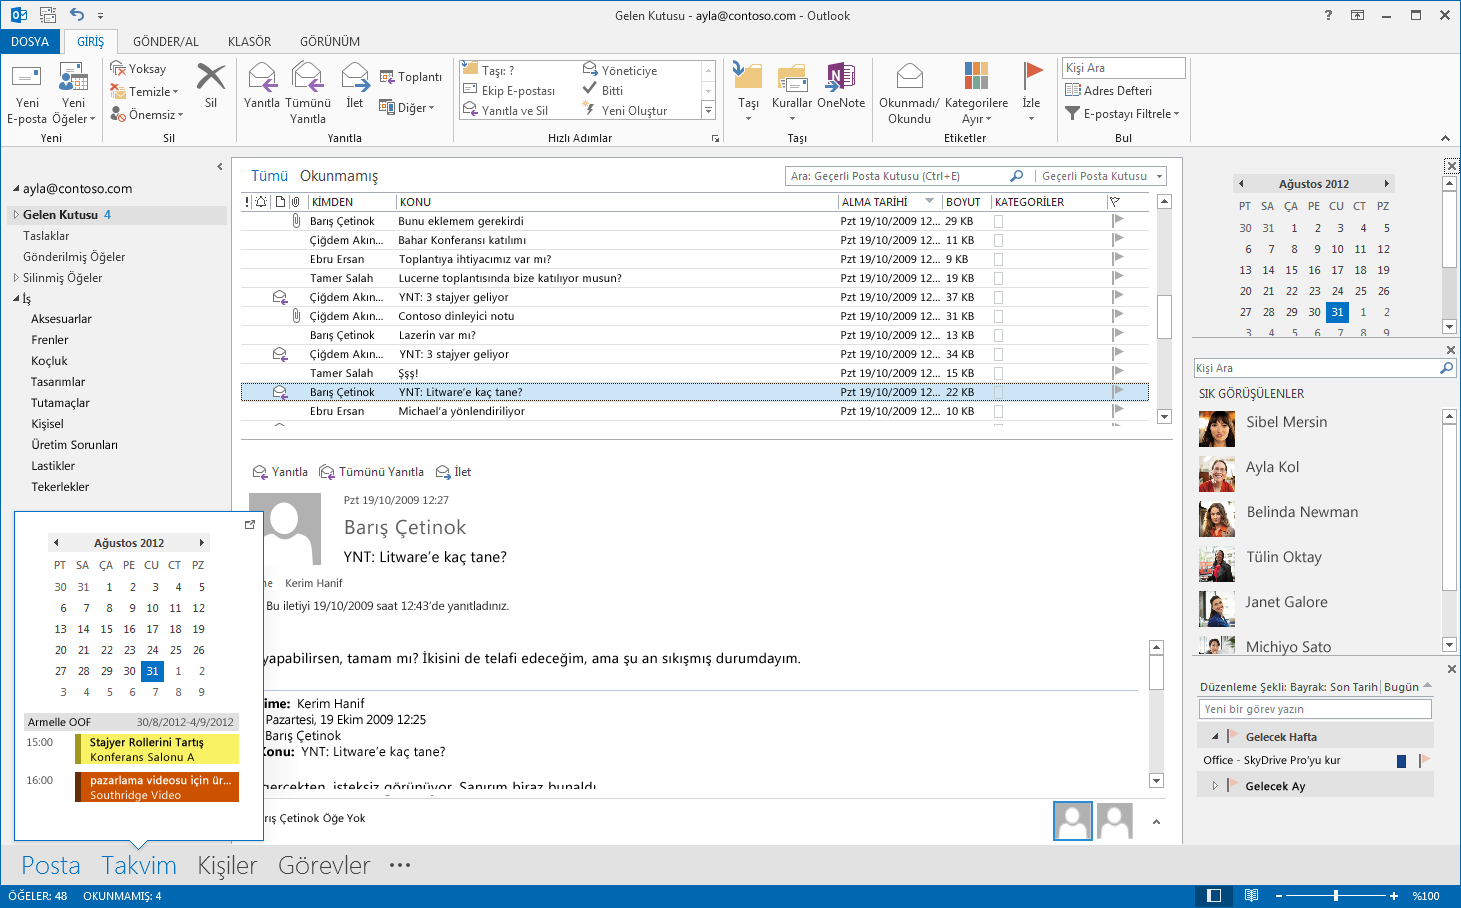The image size is (1461, 908).
Task: Collapse the ayla@contoso.com account tree
Action: coord(16,188)
